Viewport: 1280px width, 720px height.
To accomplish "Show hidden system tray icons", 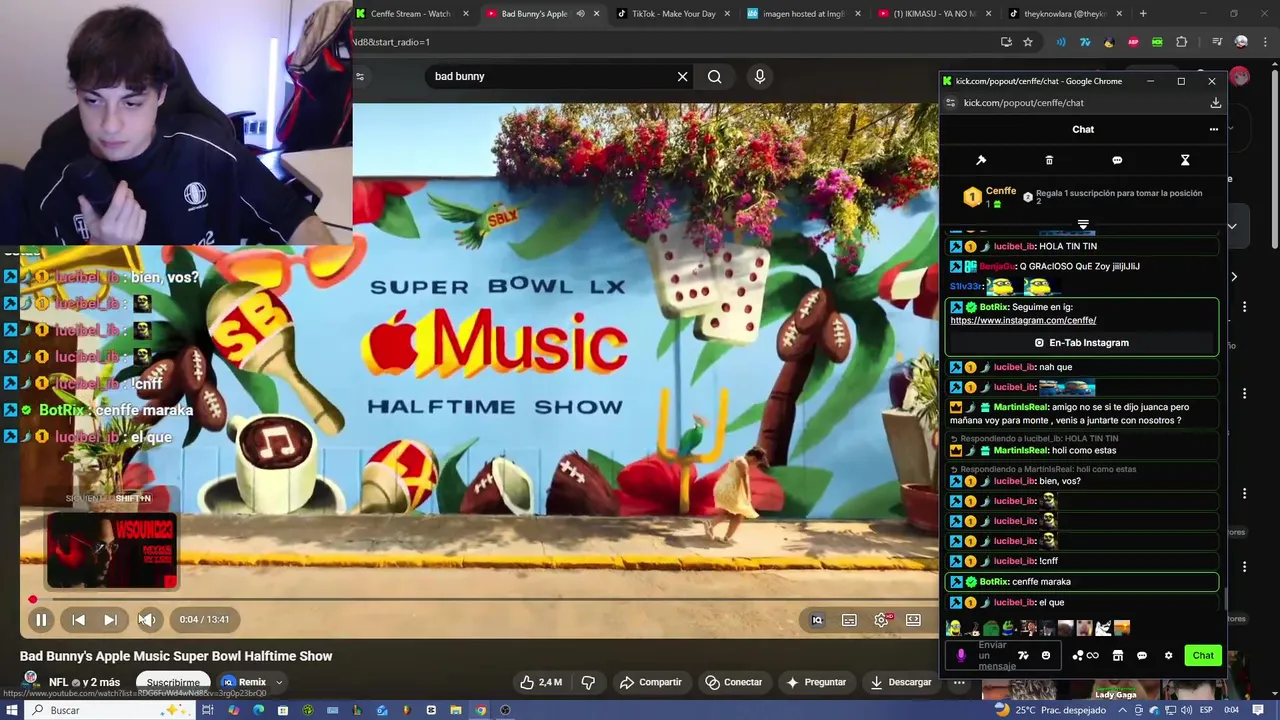I will tap(1122, 710).
